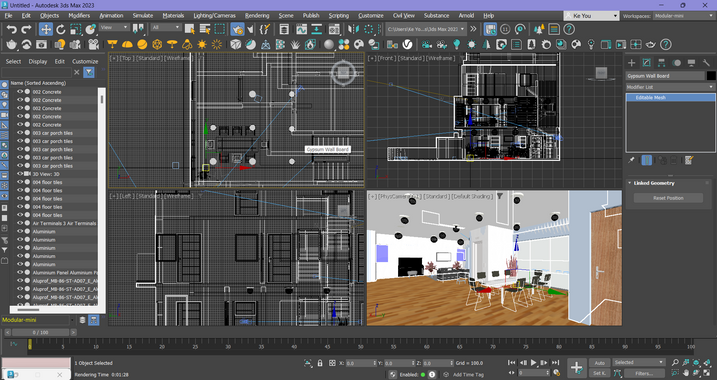Image resolution: width=717 pixels, height=380 pixels.
Task: Activate the Select and Scale tool
Action: (76, 30)
